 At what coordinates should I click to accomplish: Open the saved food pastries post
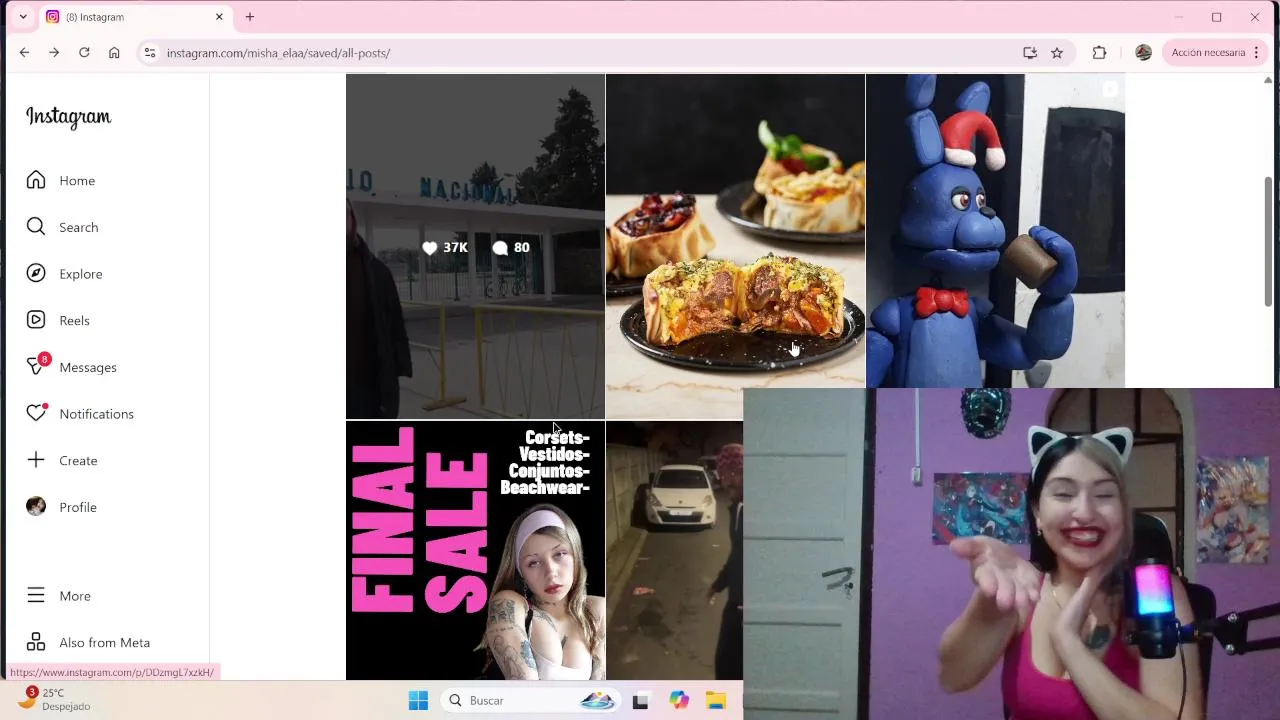[735, 246]
